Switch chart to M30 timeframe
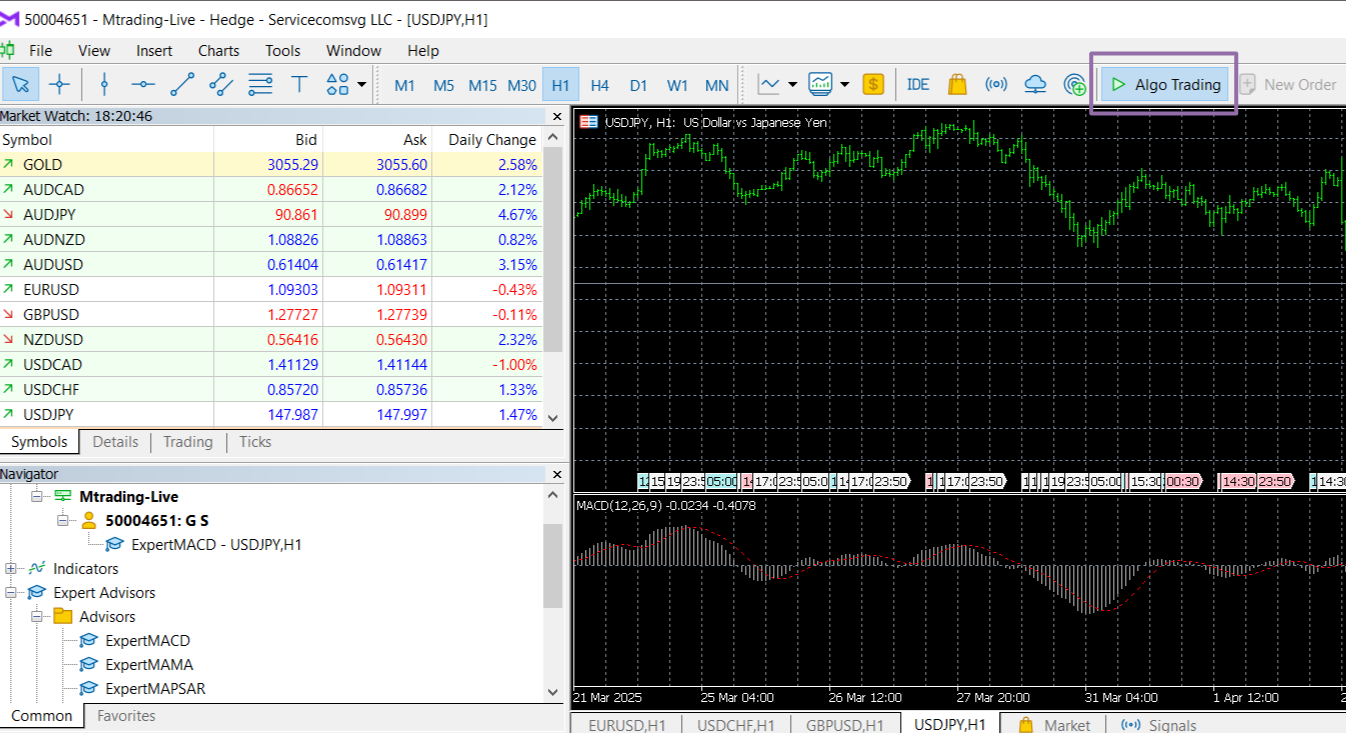 [x=522, y=85]
